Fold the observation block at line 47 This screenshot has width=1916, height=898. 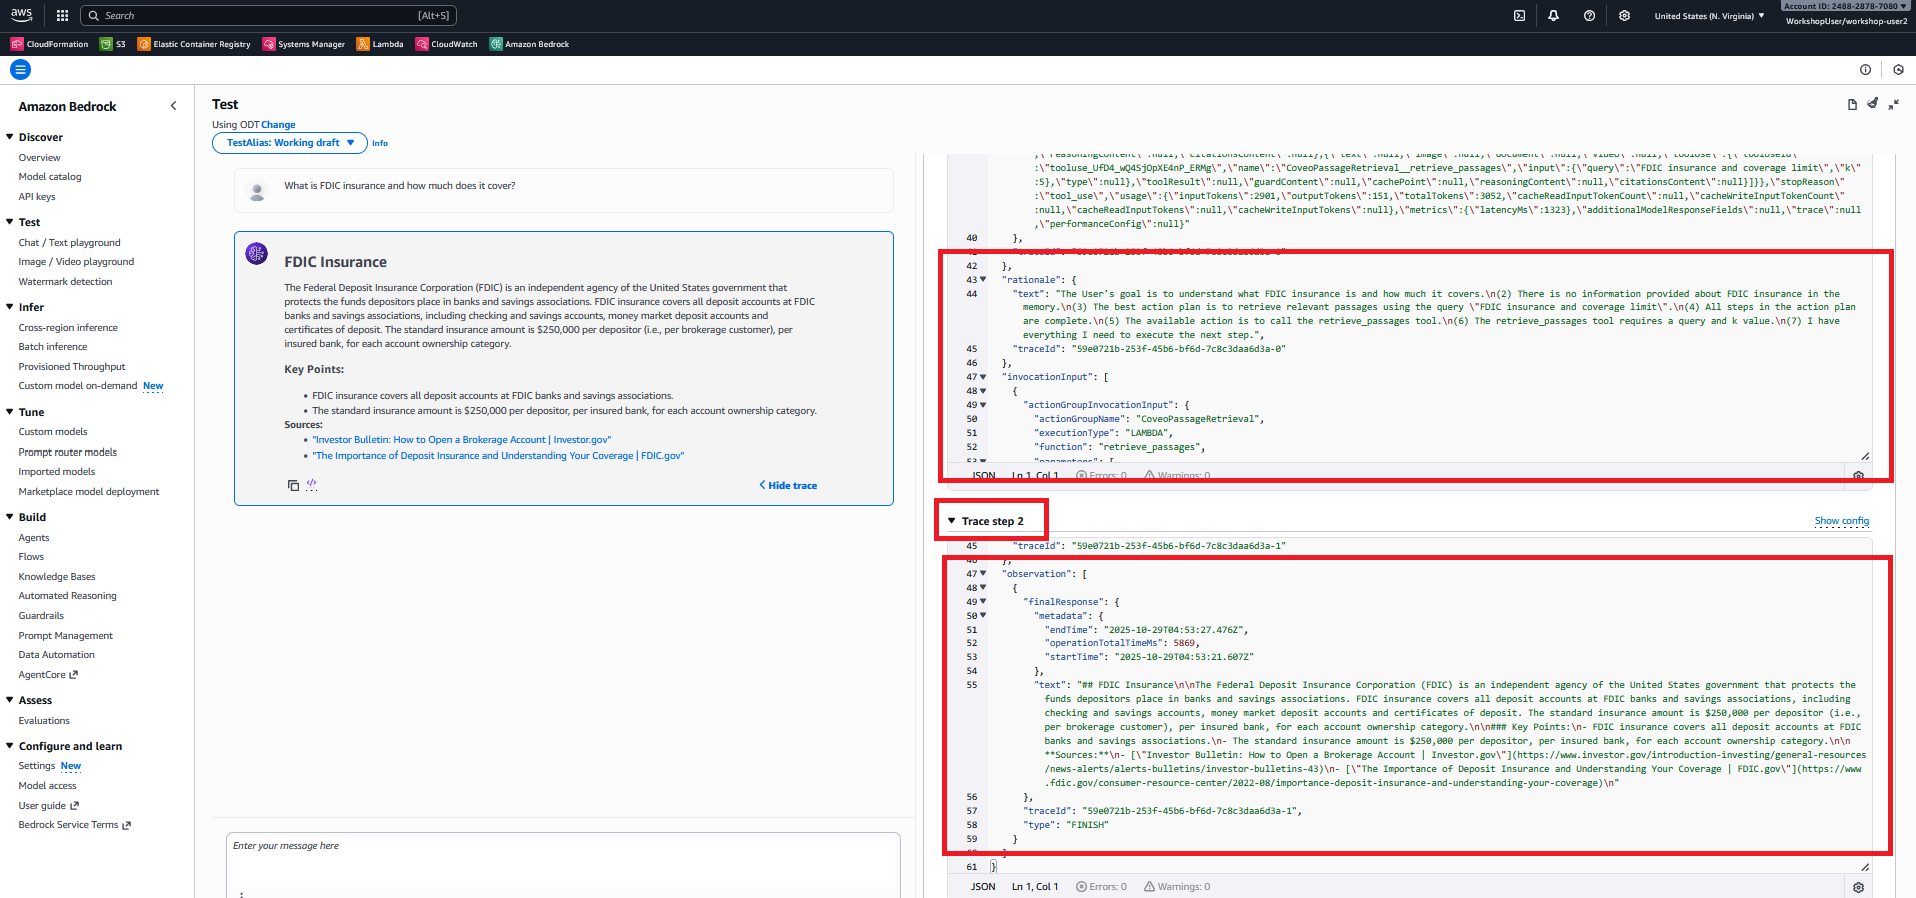click(x=983, y=574)
